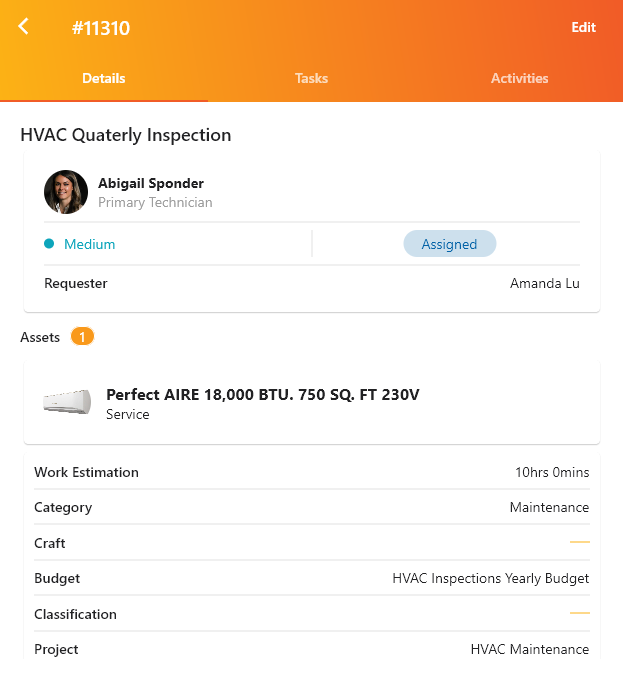Click the Medium priority dot indicator
This screenshot has width=623, height=678.
(49, 244)
